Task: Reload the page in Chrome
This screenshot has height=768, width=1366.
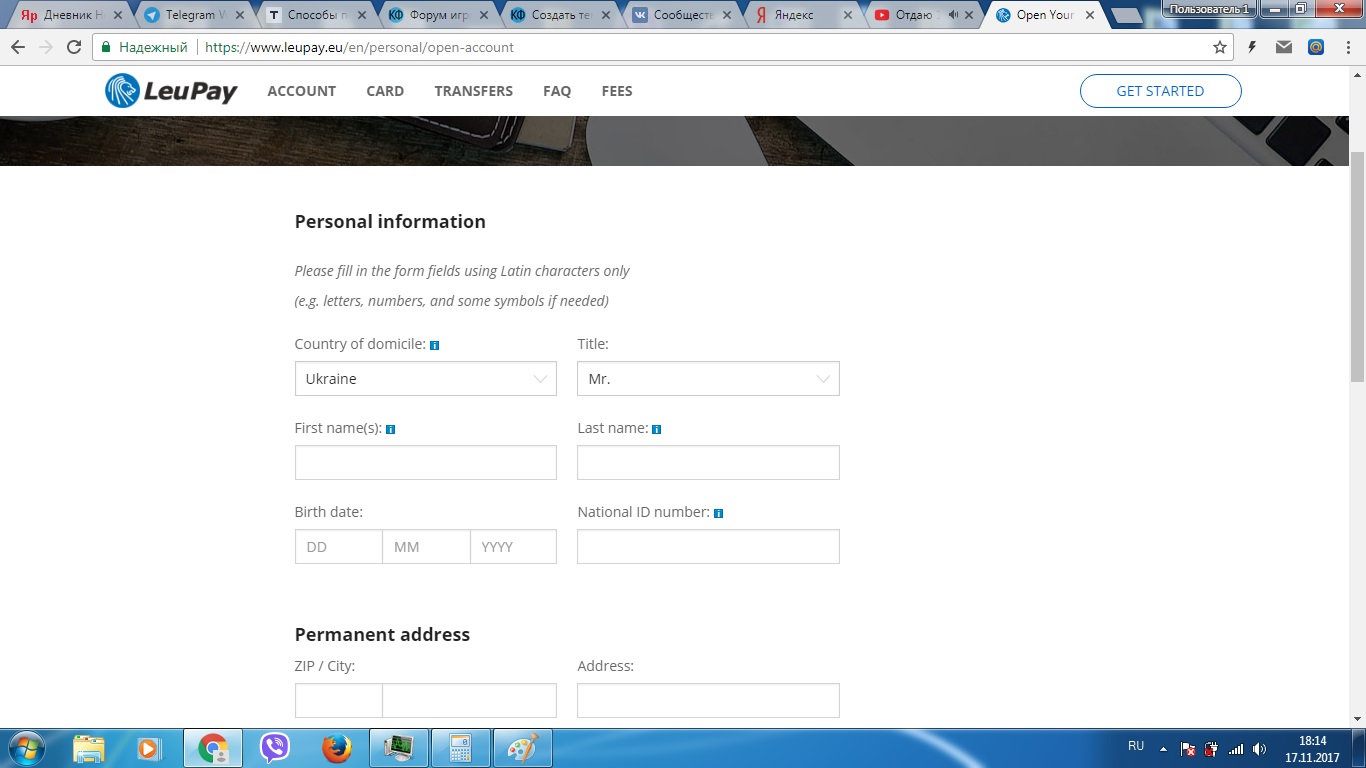Action: [x=74, y=47]
